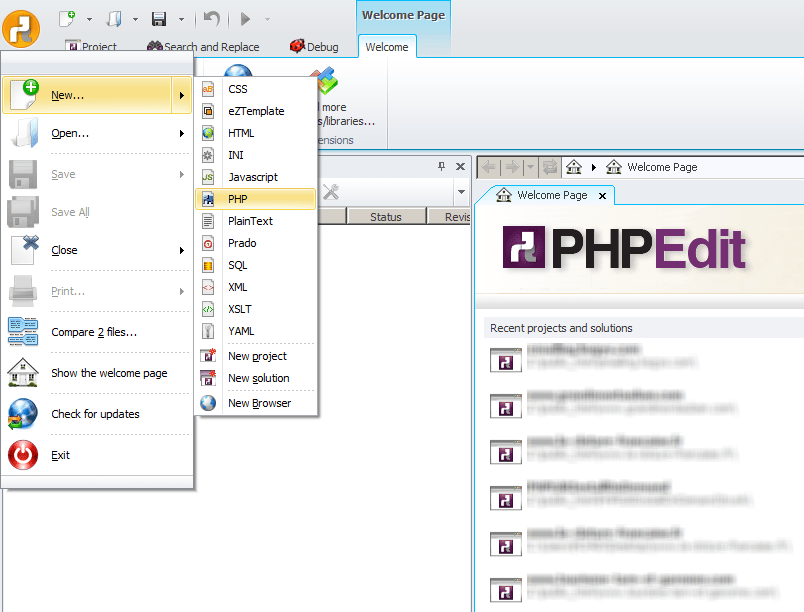Close the Welcome Page document tab
Image resolution: width=804 pixels, height=612 pixels.
coord(602,196)
